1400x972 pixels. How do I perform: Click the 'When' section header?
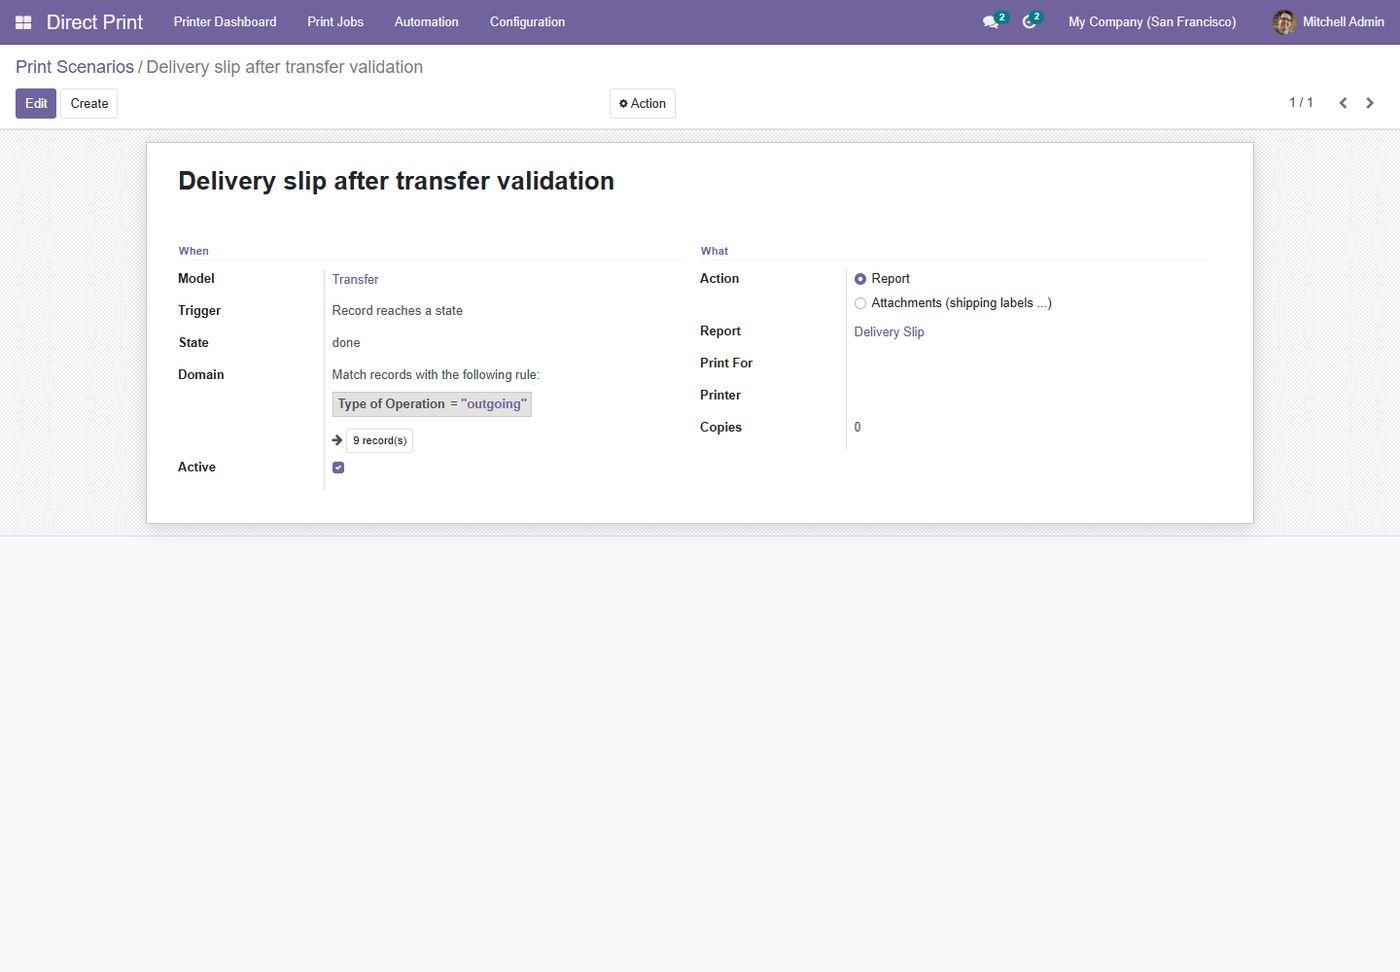194,251
